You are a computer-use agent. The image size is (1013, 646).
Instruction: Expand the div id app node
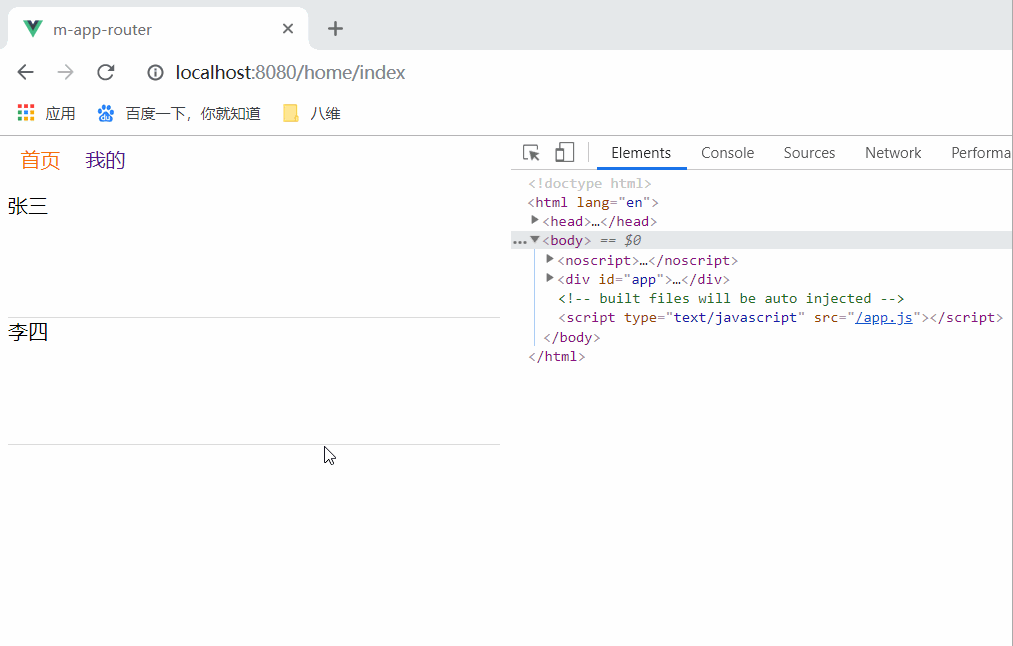[x=550, y=278]
